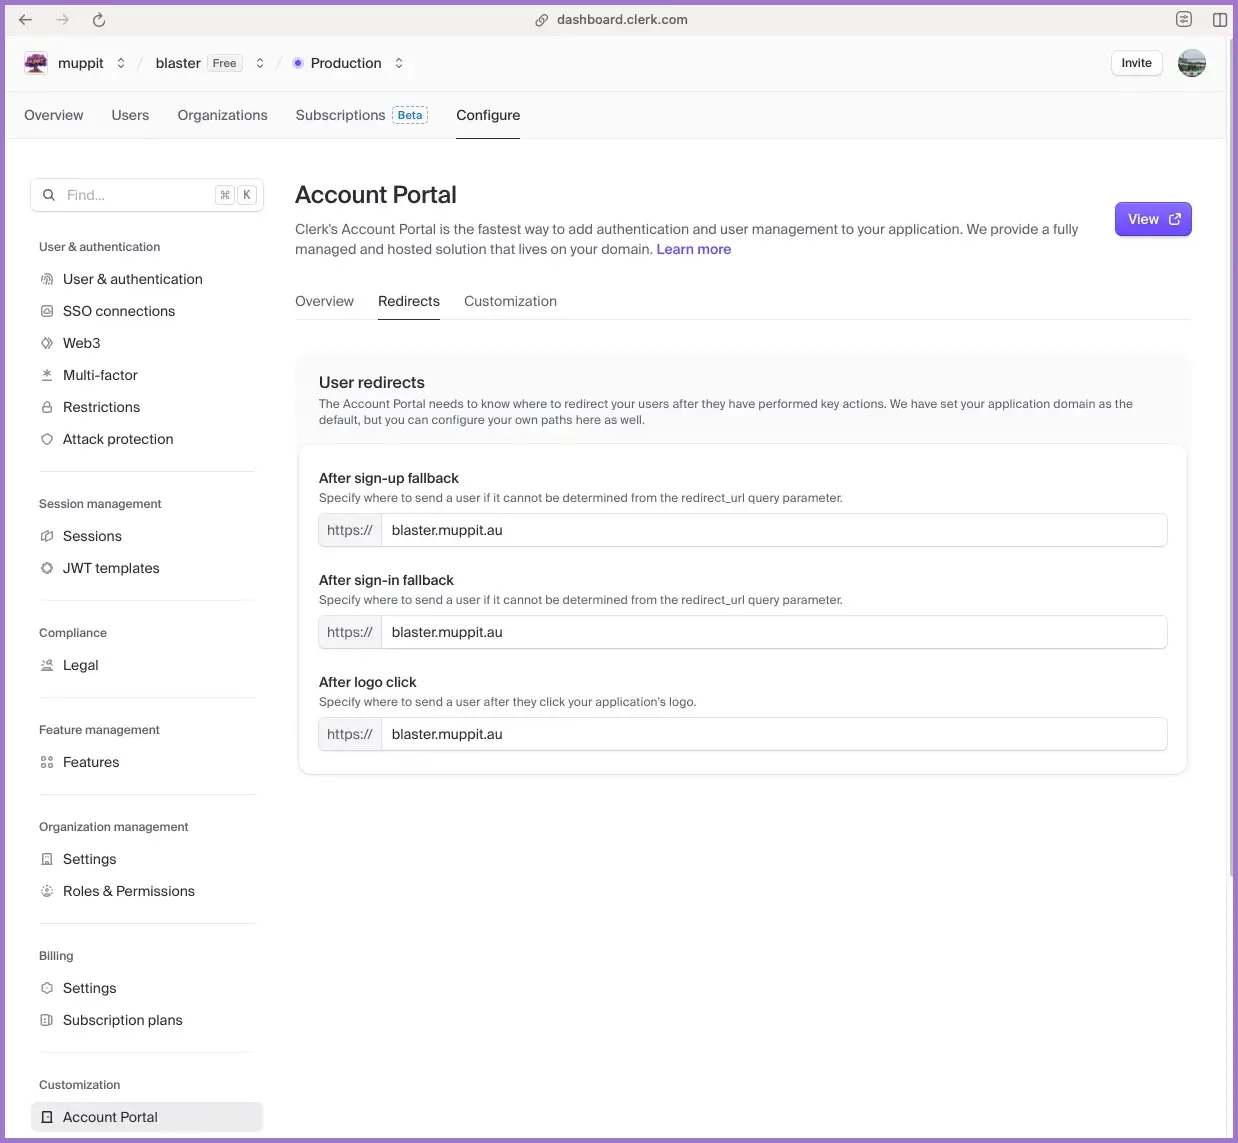This screenshot has width=1238, height=1143.
Task: Open the user profile avatar
Action: click(x=1191, y=63)
